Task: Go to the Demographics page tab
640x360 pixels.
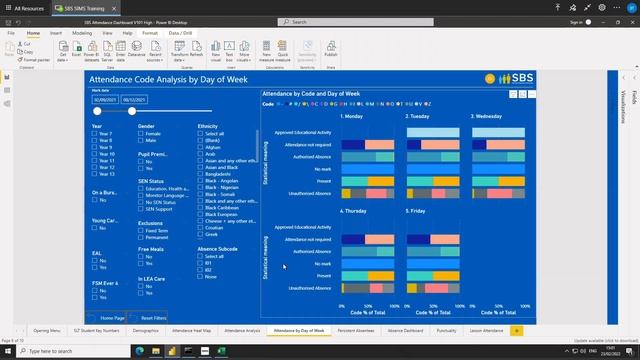Action: pyautogui.click(x=146, y=331)
